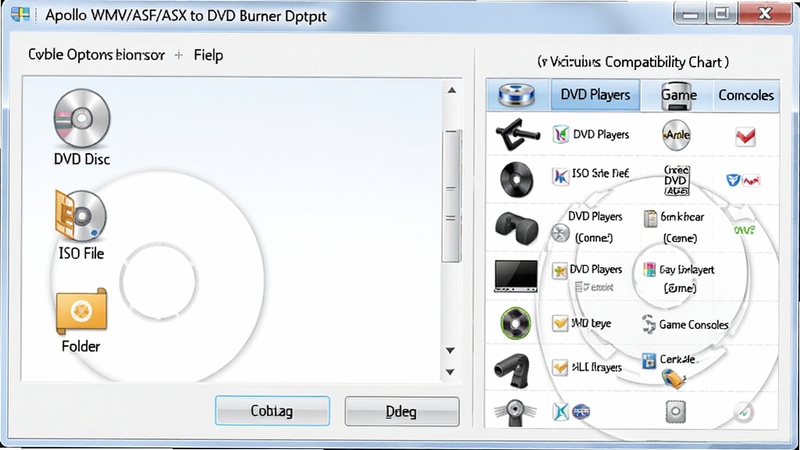Click the blue disc icon in chart header
This screenshot has height=450, width=800.
516,95
